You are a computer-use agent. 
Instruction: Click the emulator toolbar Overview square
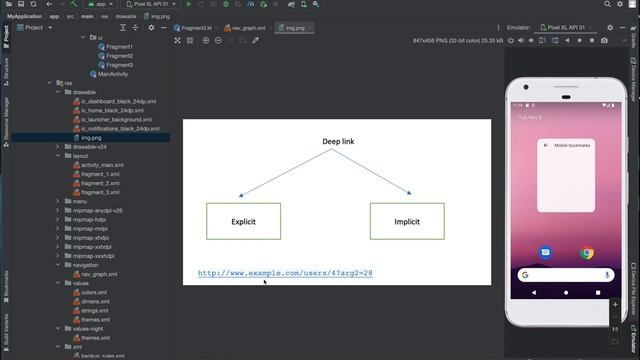coord(592,40)
